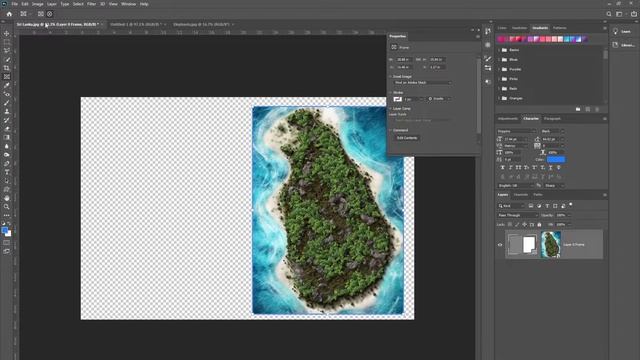Expand the Oranges gradient folder
The width and height of the screenshot is (640, 360).
(499, 98)
